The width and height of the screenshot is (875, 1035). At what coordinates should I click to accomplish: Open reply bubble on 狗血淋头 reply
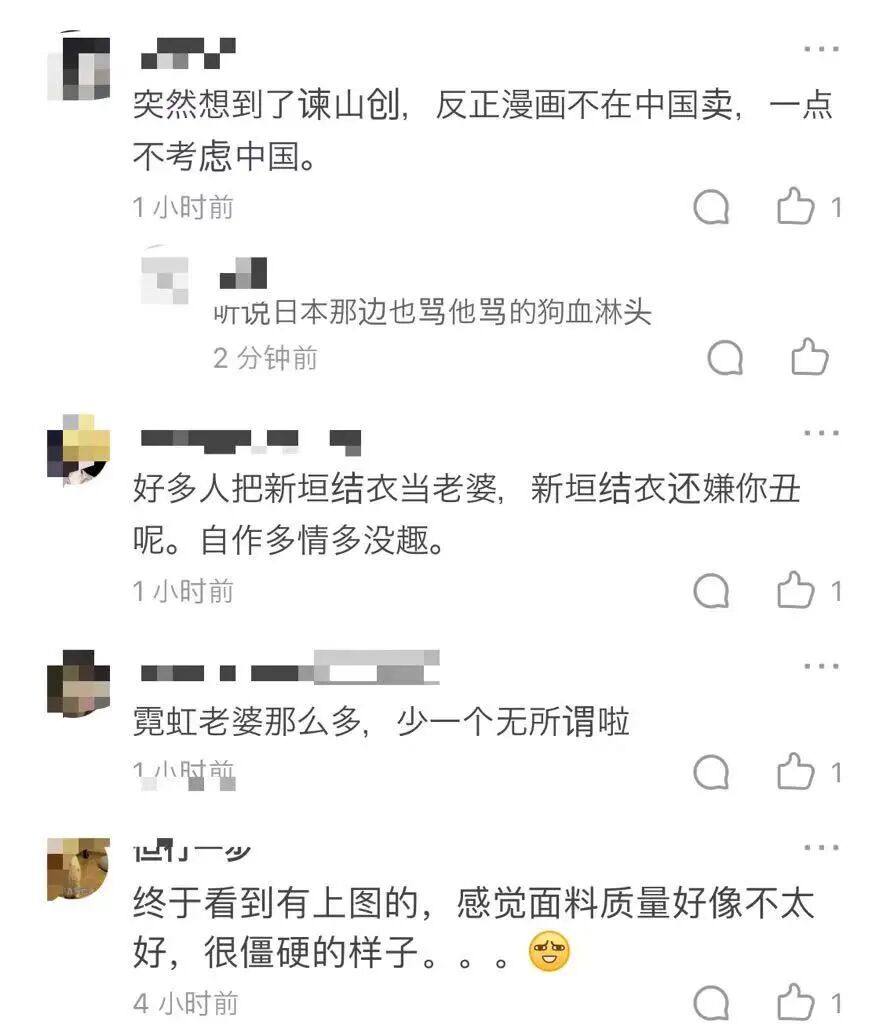pyautogui.click(x=725, y=358)
